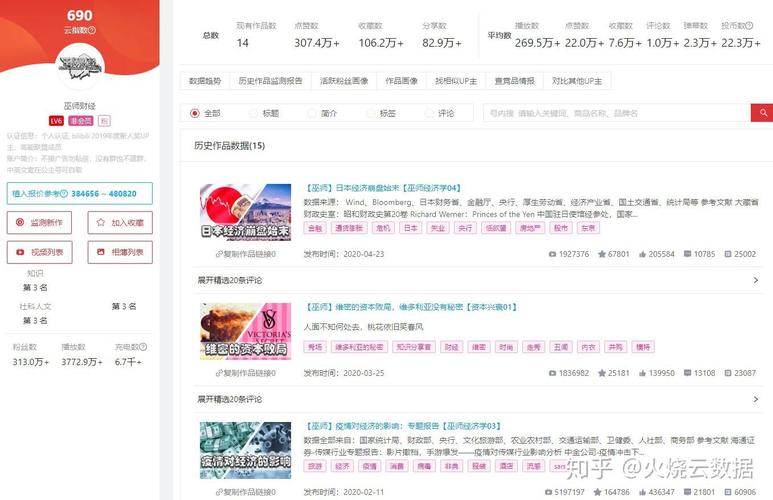
Task: Click the thumbs-up icon beside 205584
Action: click(x=642, y=254)
